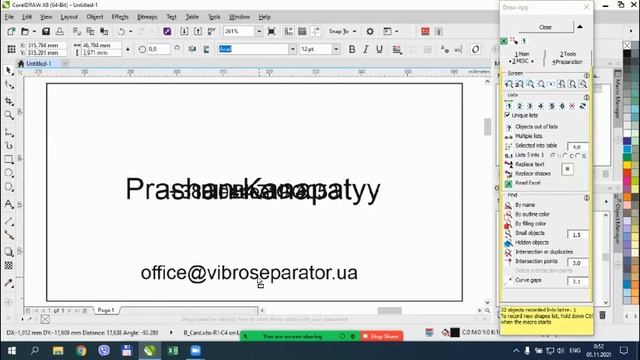Click the Selected into table value field
Screen dimensions: 640x360
click(x=578, y=147)
